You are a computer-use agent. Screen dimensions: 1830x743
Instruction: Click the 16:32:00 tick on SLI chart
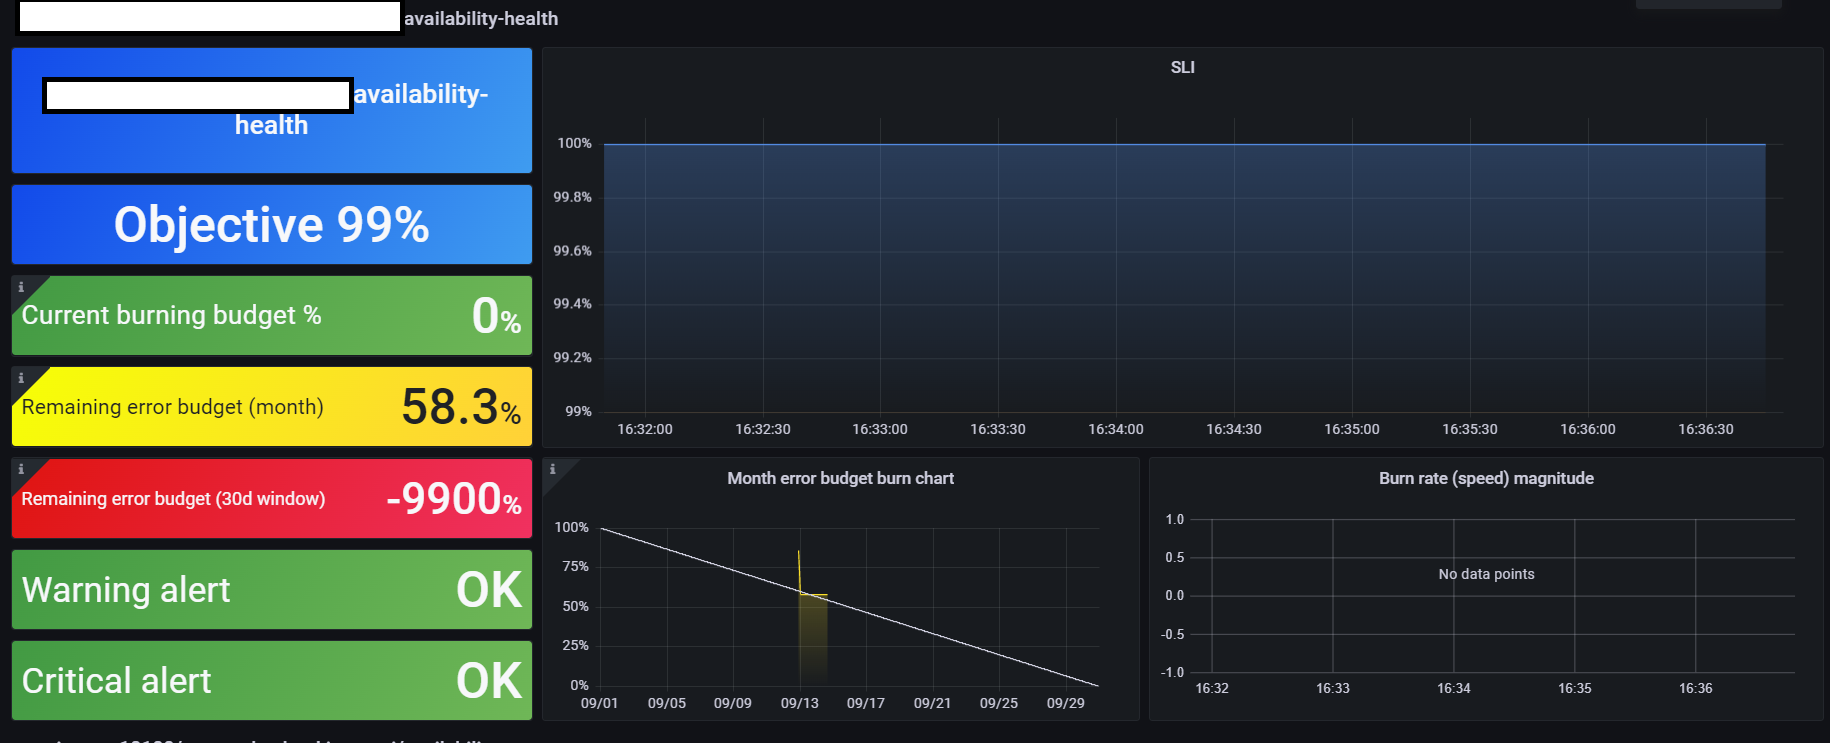coord(645,429)
